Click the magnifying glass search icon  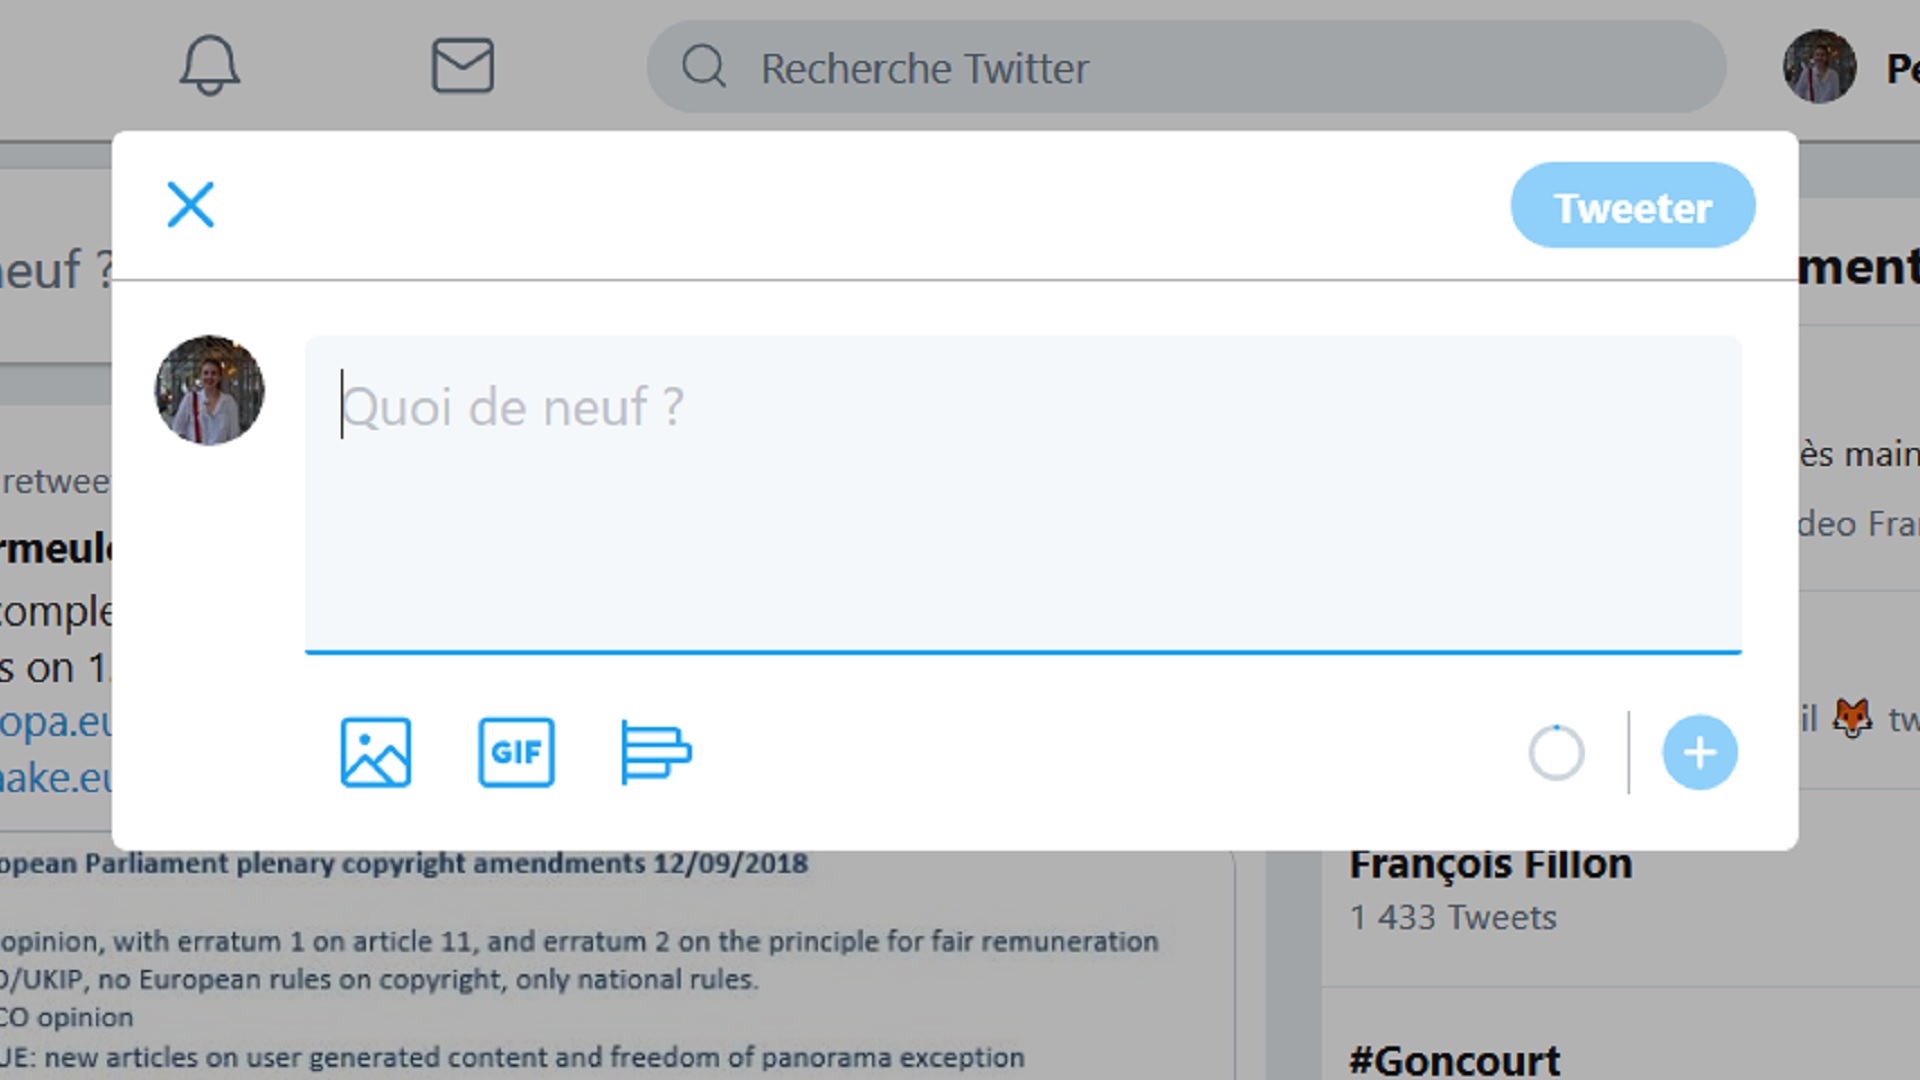pyautogui.click(x=704, y=67)
